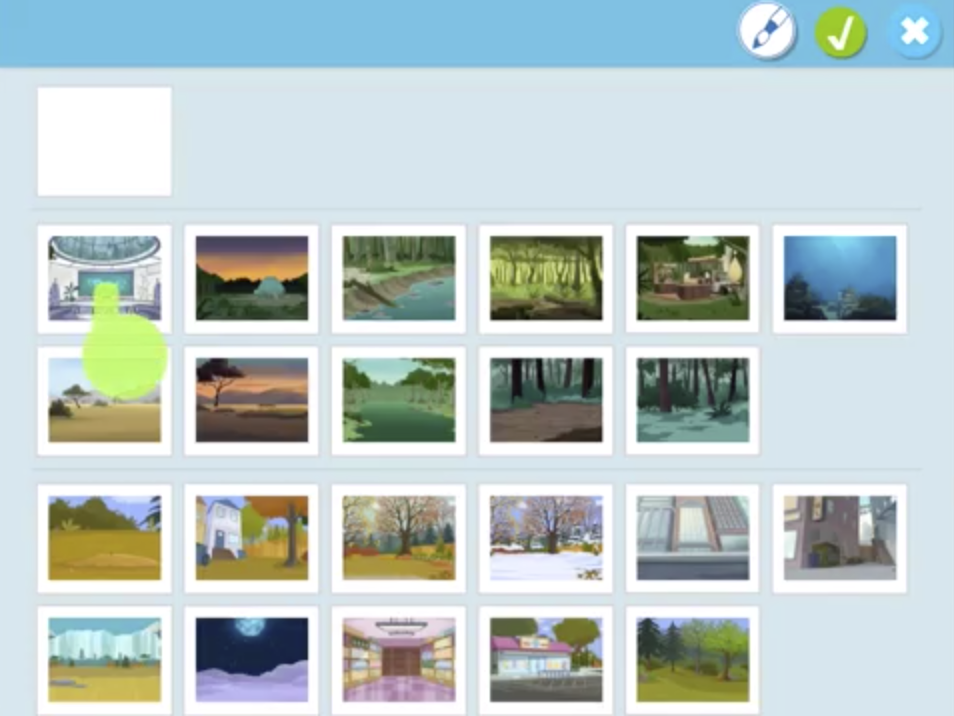Choose the savanna sunset tree background
This screenshot has height=716, width=954.
(x=251, y=400)
